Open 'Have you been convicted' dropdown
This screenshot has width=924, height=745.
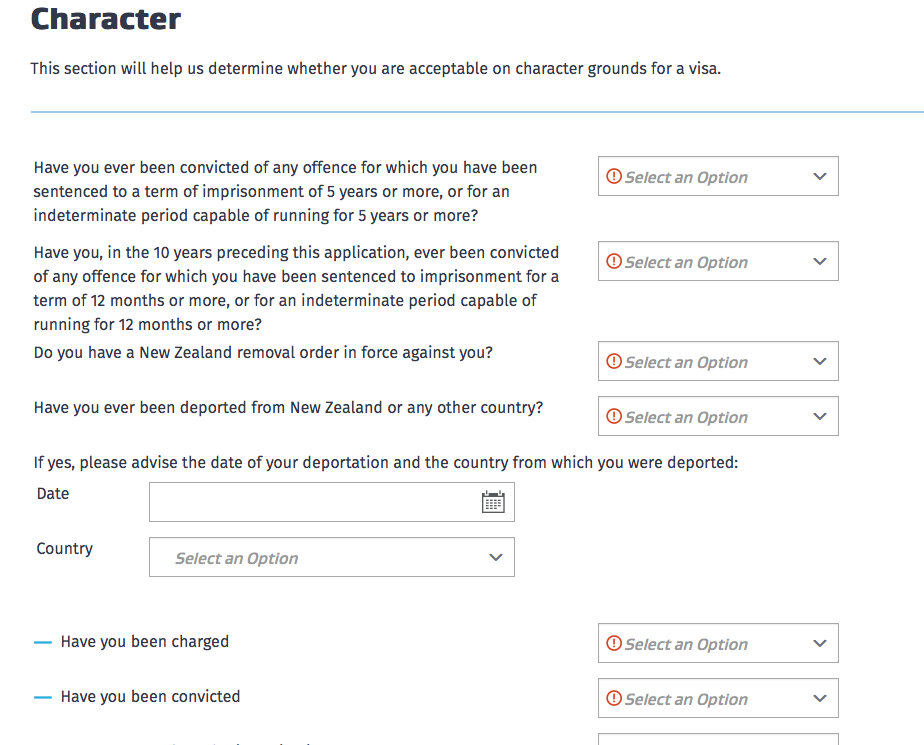(718, 698)
